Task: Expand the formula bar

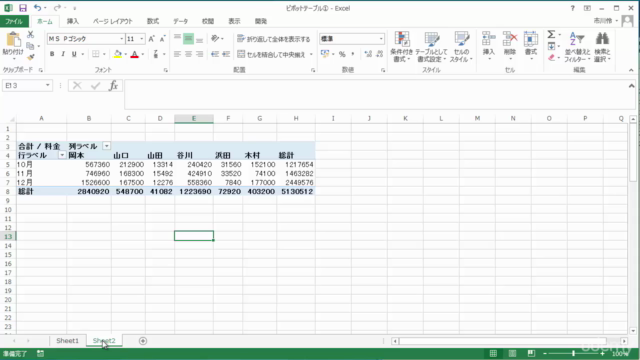Action: pyautogui.click(x=631, y=86)
